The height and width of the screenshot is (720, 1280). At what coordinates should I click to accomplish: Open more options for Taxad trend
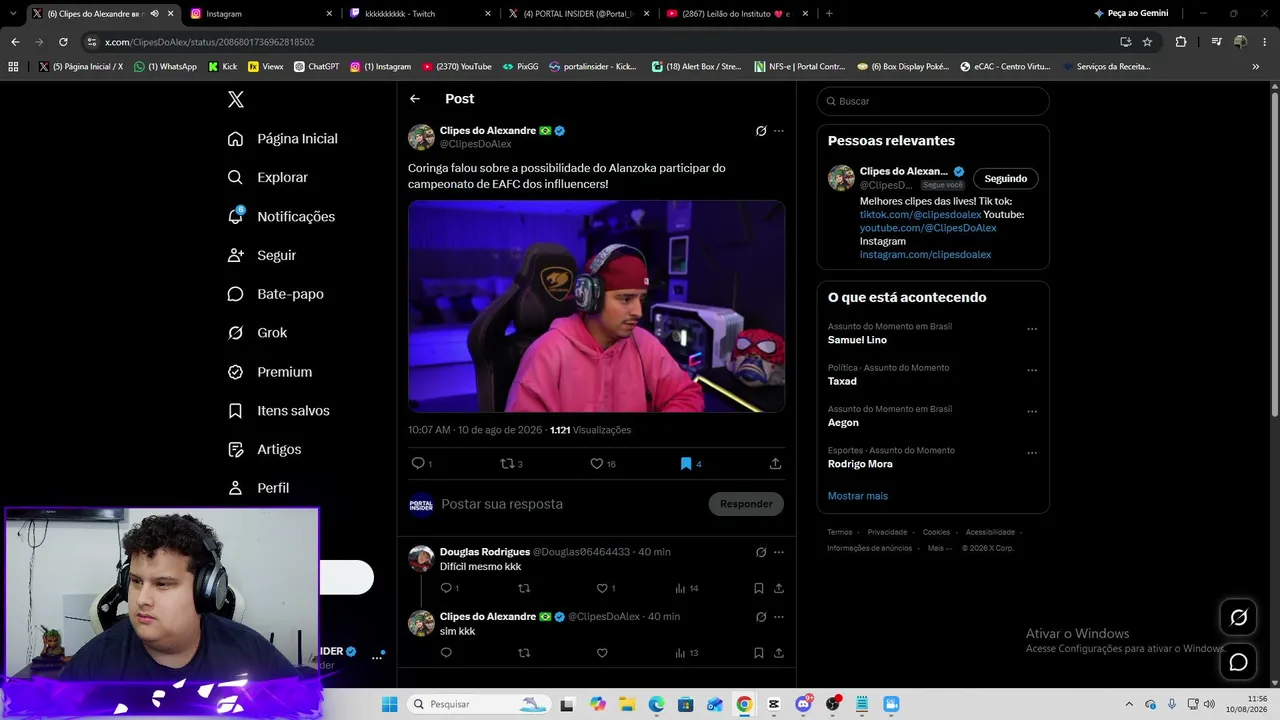pos(1032,370)
